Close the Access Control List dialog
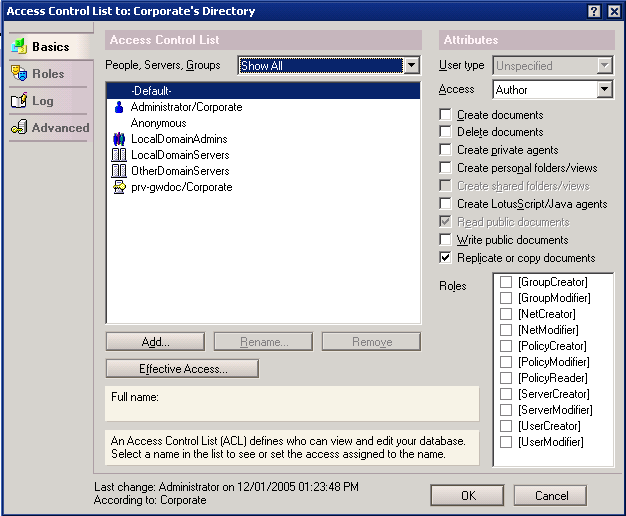 [x=614, y=11]
